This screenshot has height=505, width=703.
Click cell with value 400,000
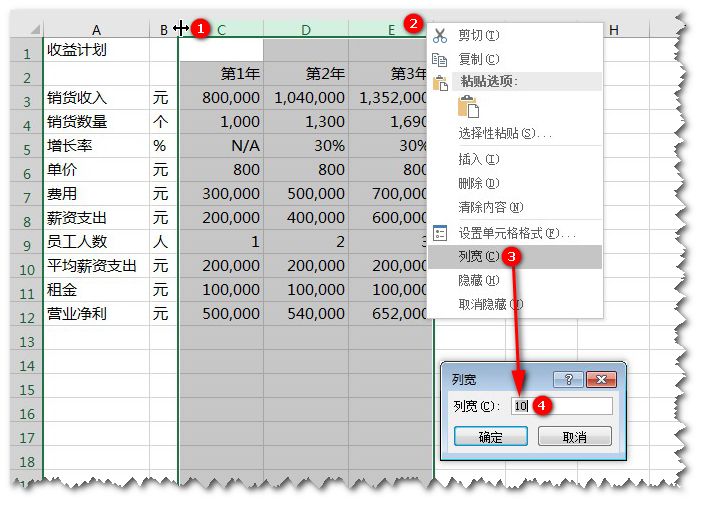[x=306, y=218]
